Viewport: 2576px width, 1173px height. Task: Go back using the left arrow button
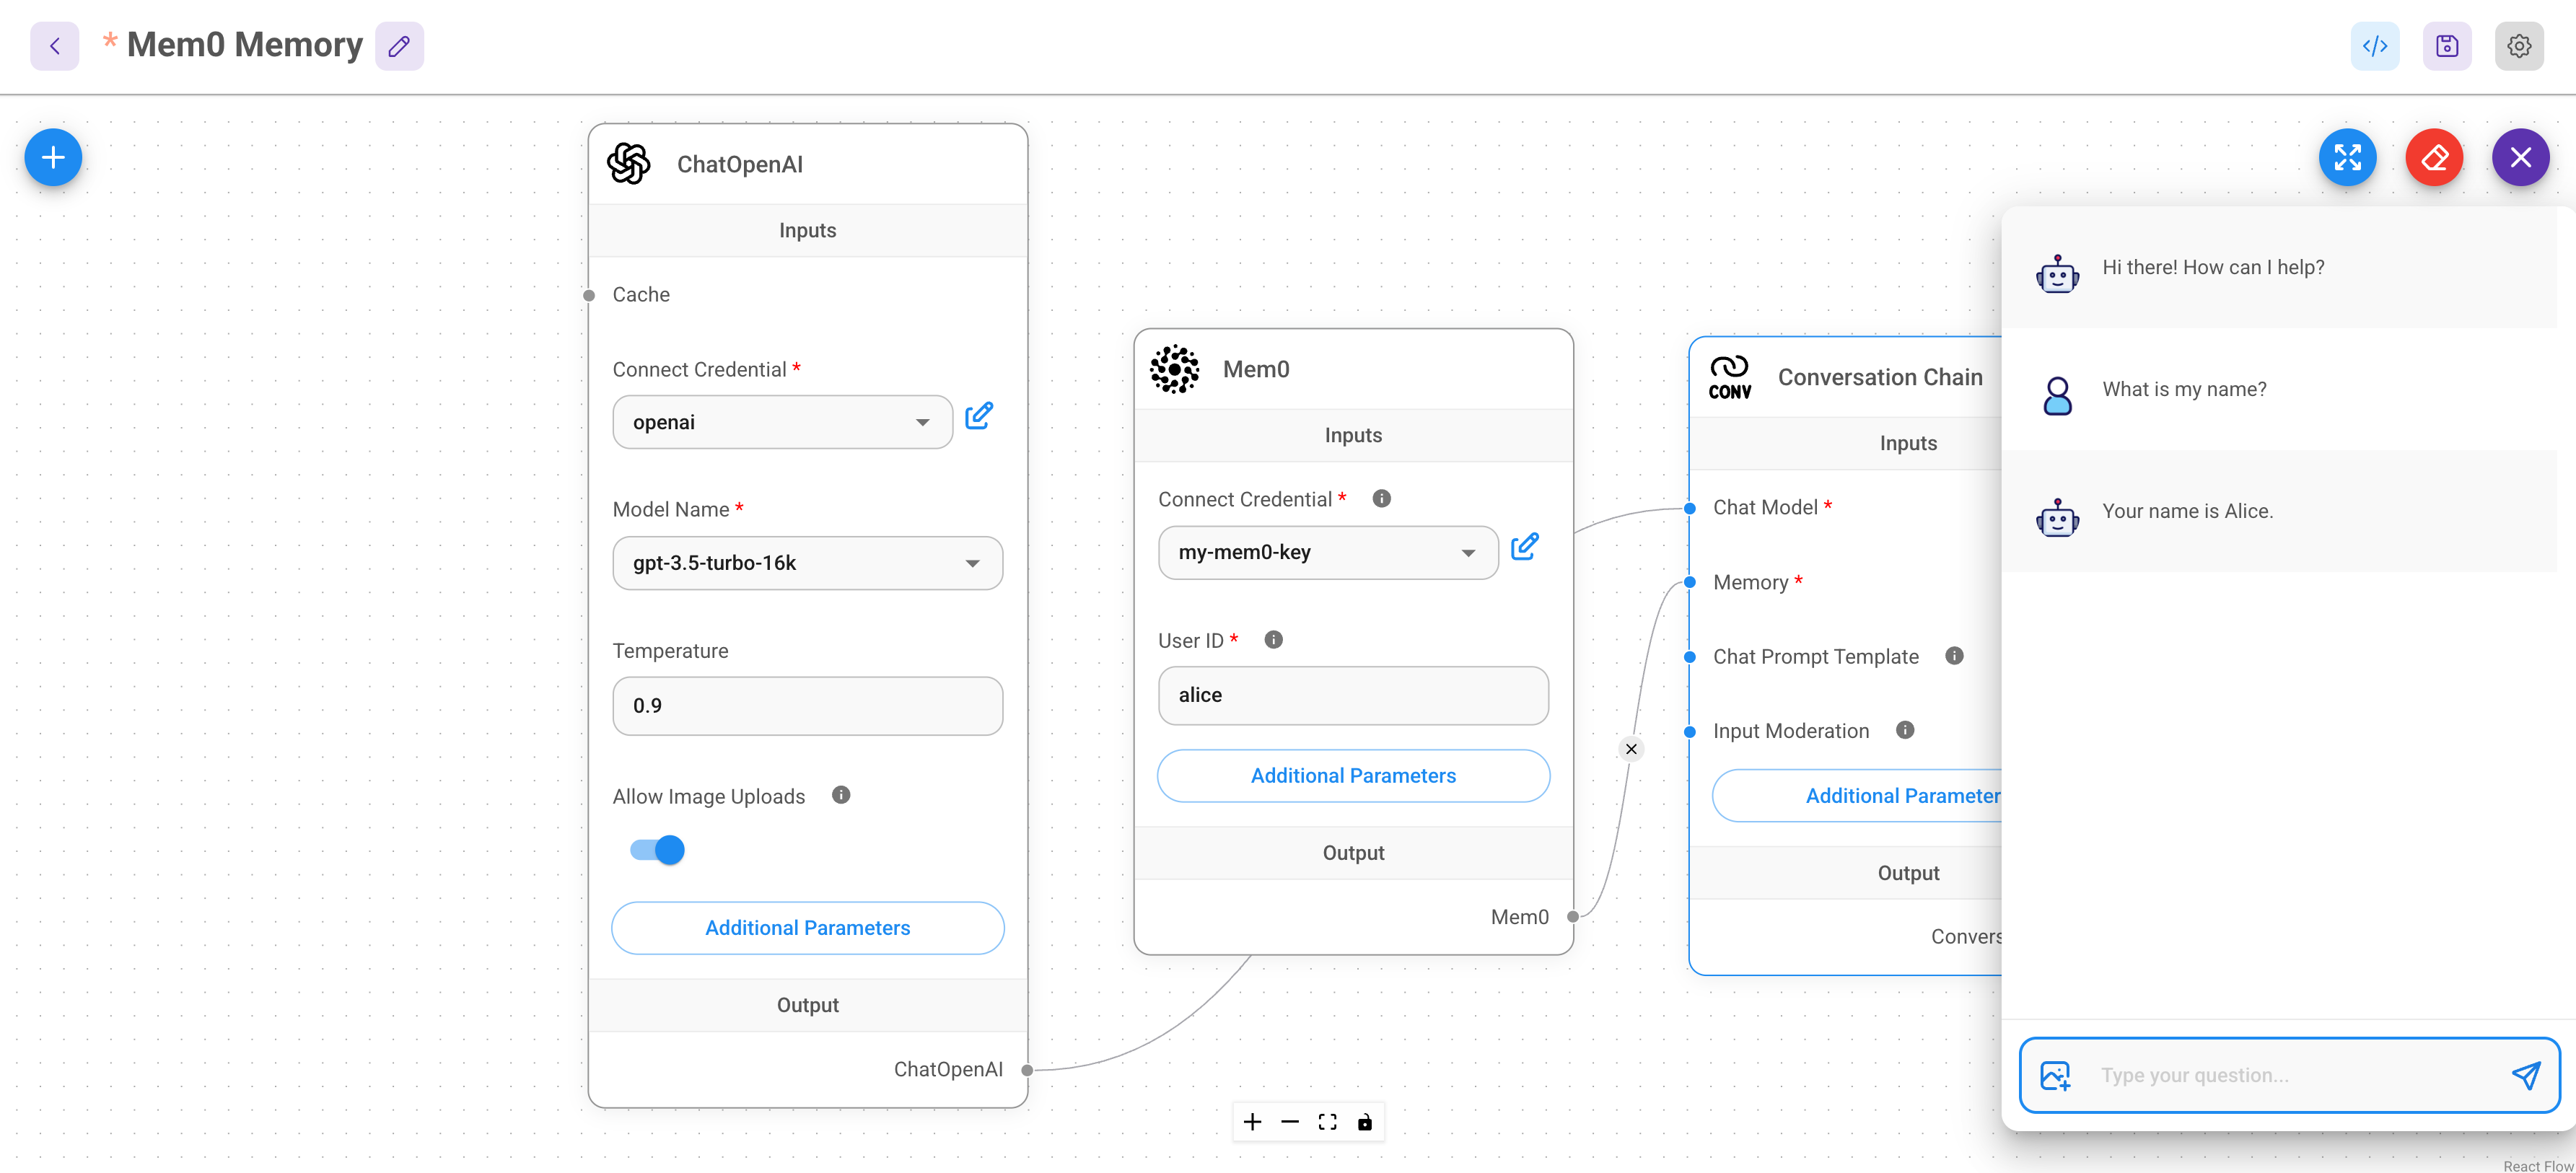coord(55,46)
